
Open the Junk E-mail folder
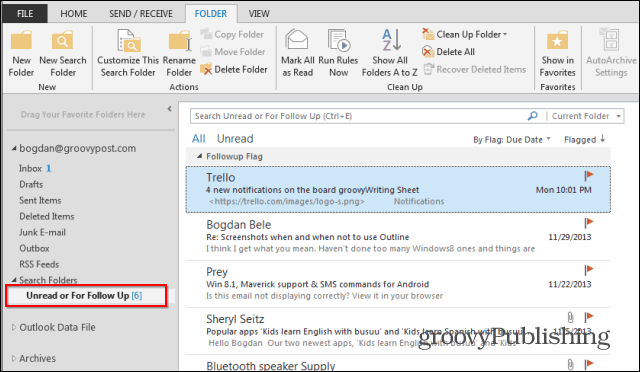(x=42, y=232)
